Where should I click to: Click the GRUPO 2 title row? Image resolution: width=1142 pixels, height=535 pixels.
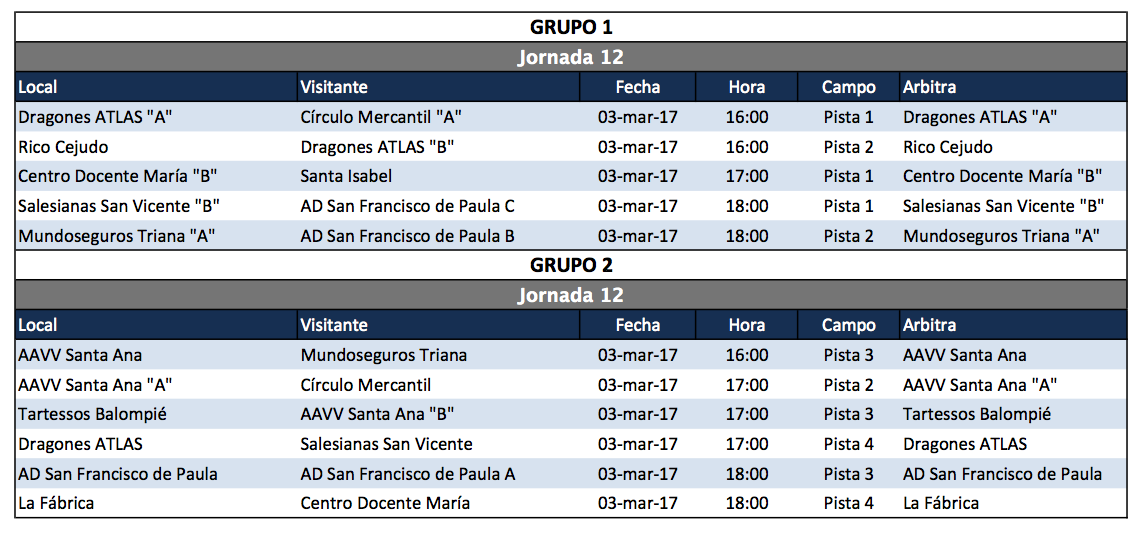click(570, 265)
